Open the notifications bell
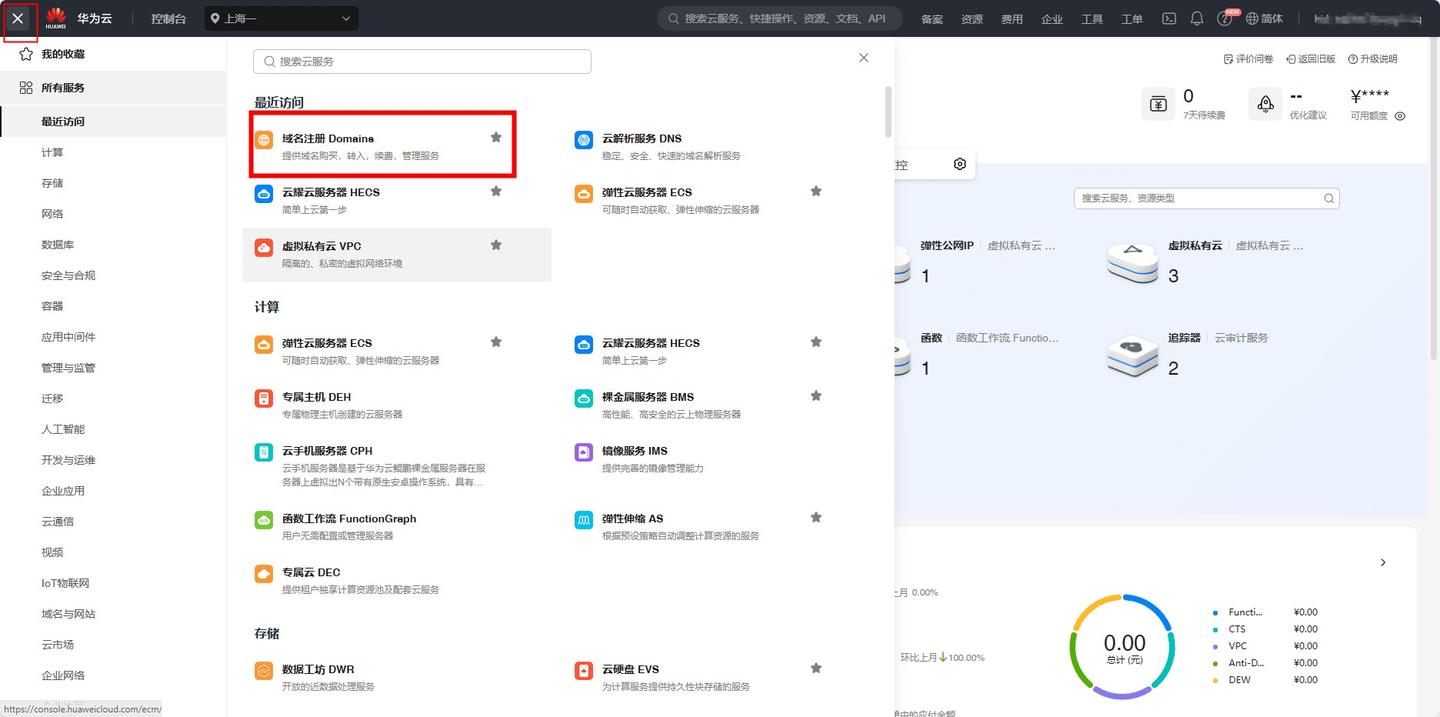The image size is (1440, 717). pos(1196,18)
